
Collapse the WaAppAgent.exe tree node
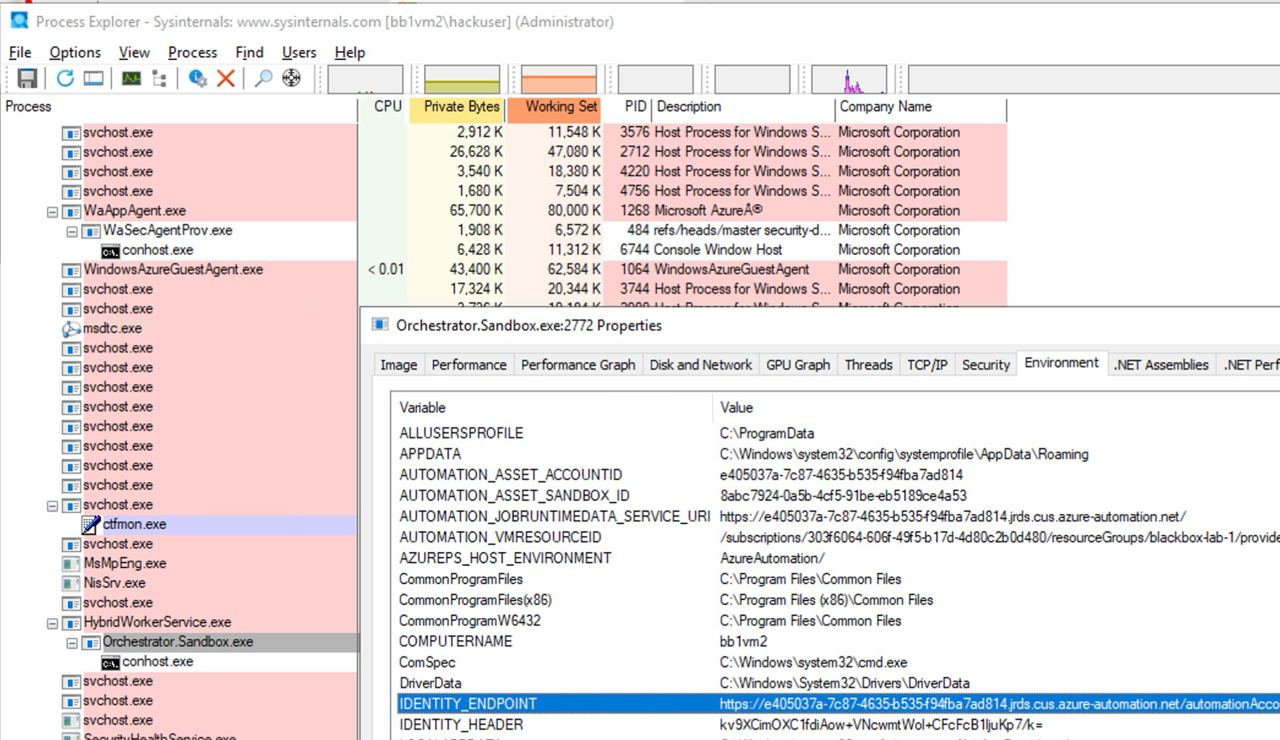click(x=52, y=211)
